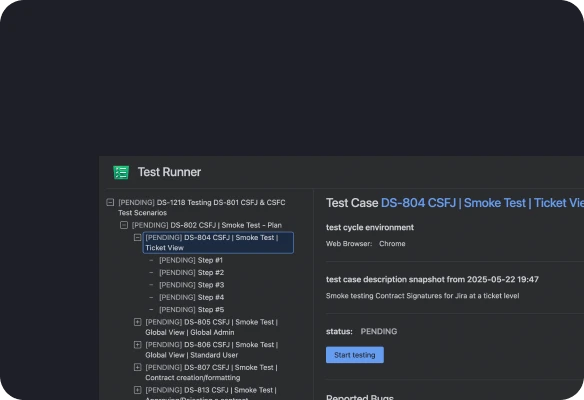584x400 pixels.
Task: Select pending Step #3 in tree
Action: point(191,285)
